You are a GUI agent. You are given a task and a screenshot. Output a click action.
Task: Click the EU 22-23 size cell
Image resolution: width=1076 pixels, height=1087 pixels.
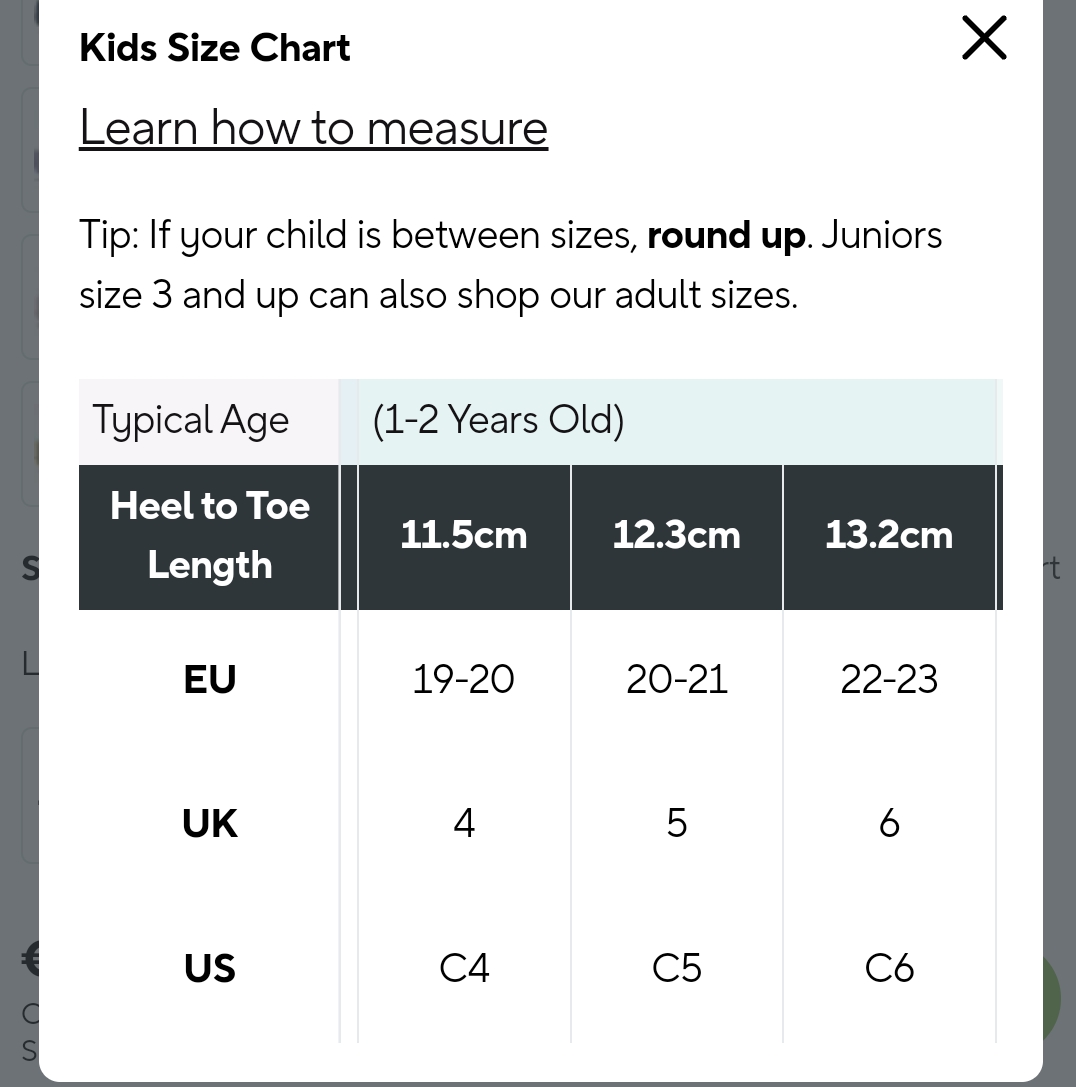[889, 680]
